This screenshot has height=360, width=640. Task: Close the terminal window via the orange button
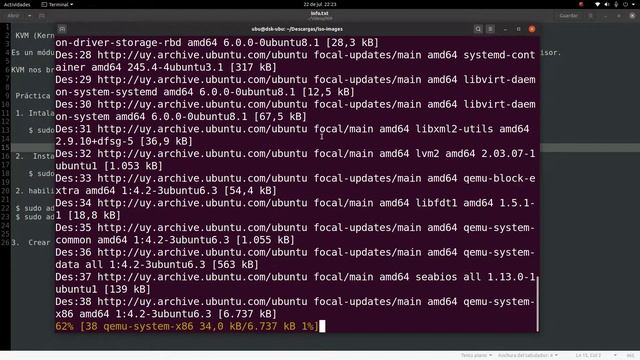(532, 29)
